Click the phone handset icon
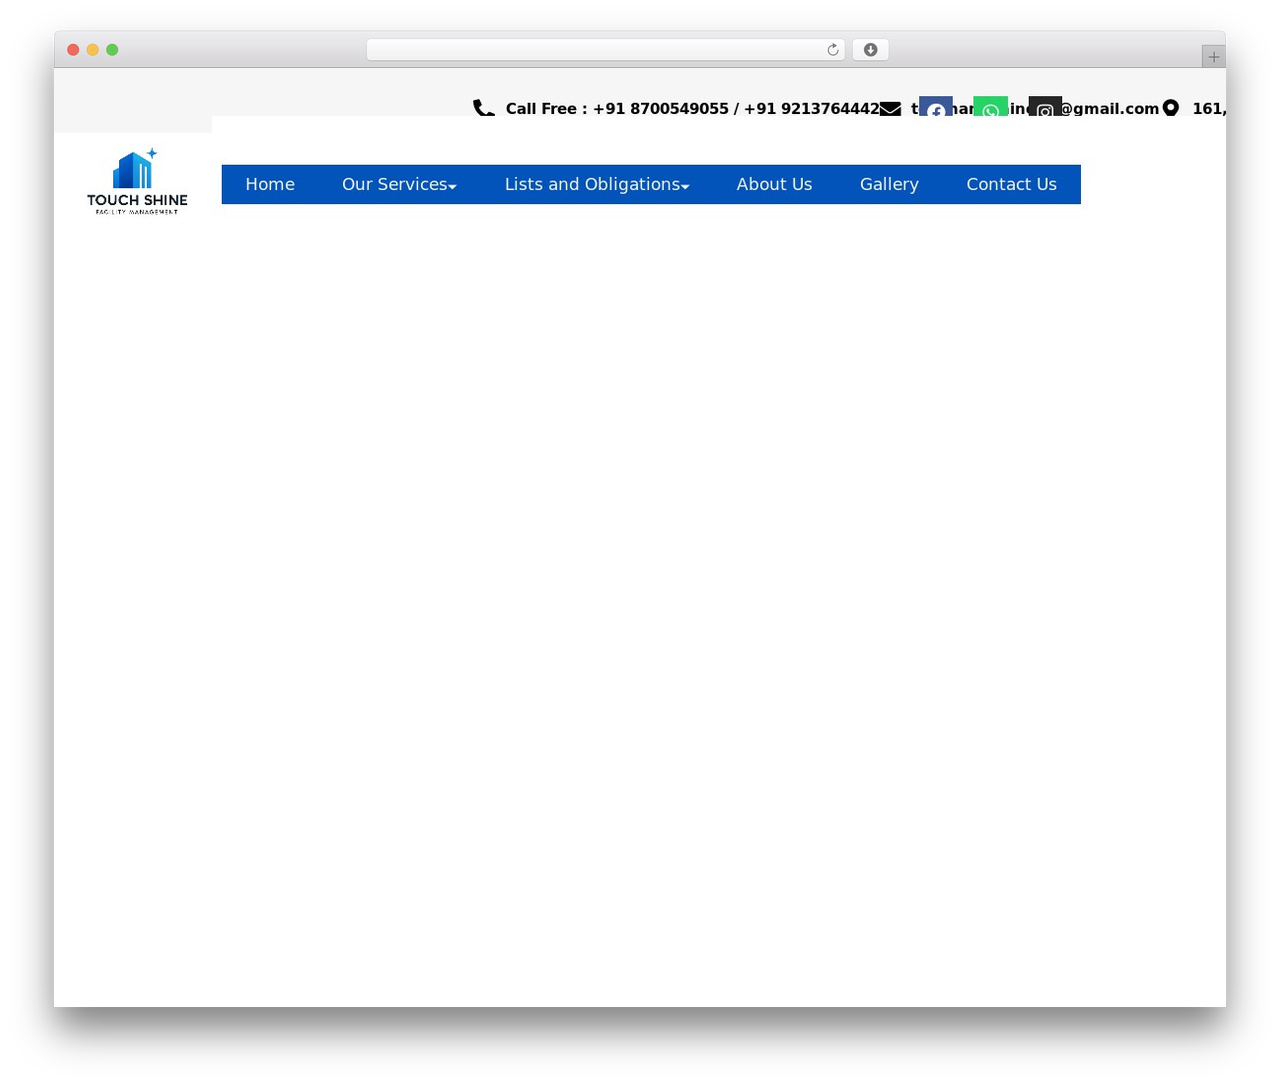 (x=484, y=108)
